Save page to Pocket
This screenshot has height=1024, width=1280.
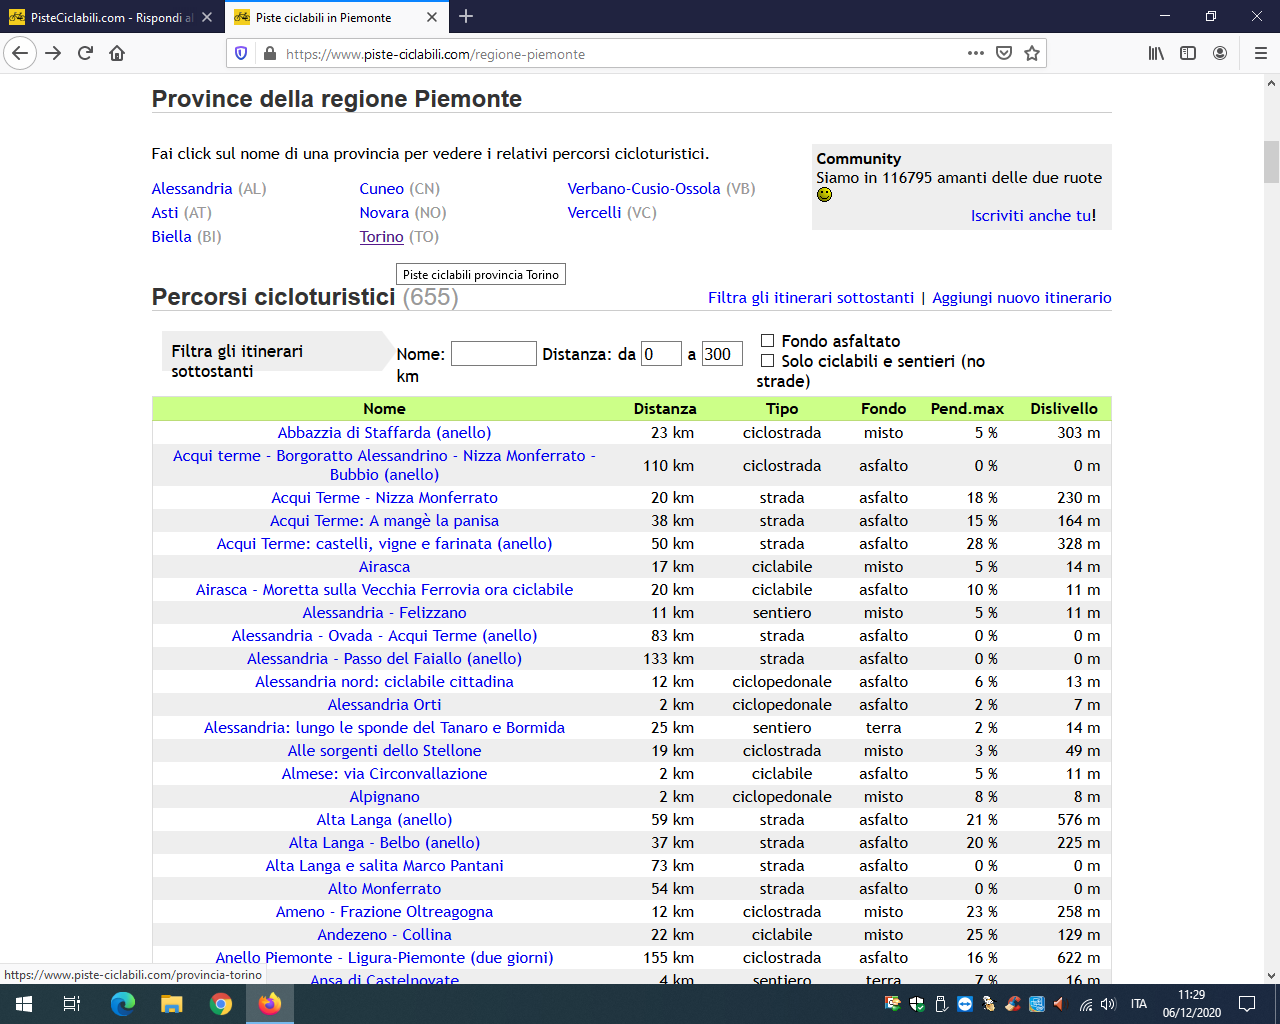1004,53
